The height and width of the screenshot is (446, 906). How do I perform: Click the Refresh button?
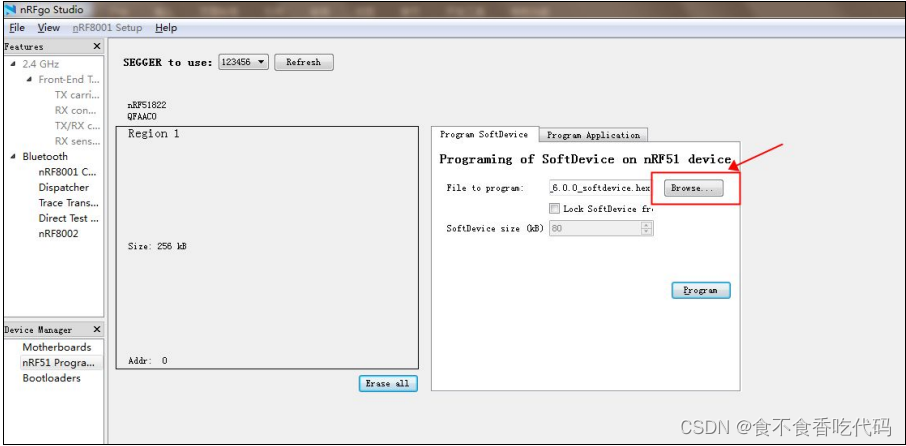point(303,62)
